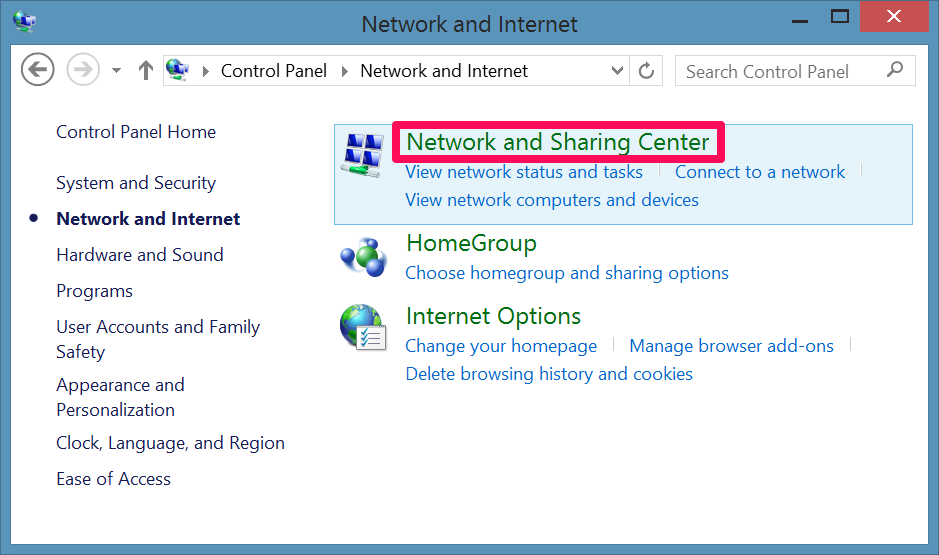Open the recent locations dropdown arrow

coord(116,71)
